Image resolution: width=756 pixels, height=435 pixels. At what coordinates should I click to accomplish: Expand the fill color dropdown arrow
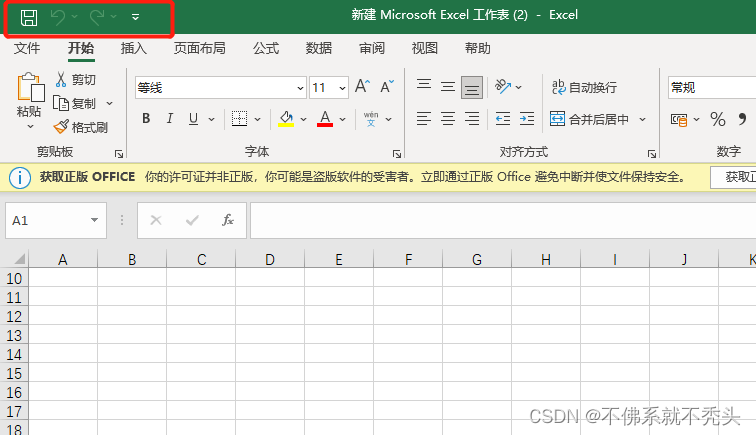point(303,119)
